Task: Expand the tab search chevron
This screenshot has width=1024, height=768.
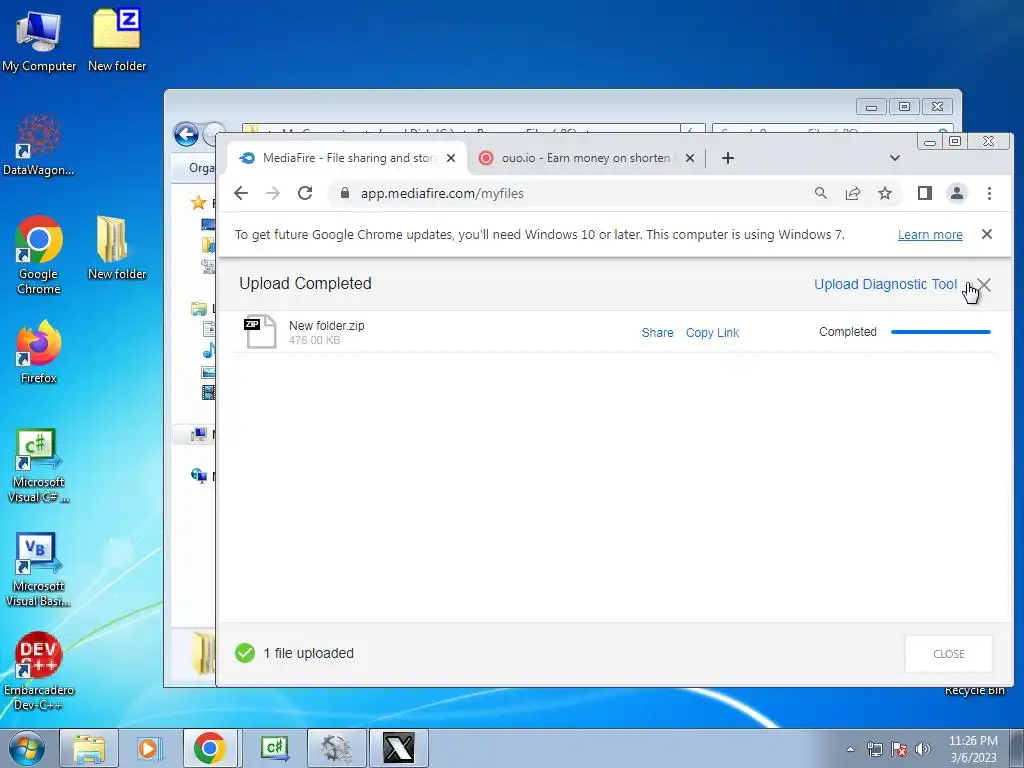Action: pos(895,158)
